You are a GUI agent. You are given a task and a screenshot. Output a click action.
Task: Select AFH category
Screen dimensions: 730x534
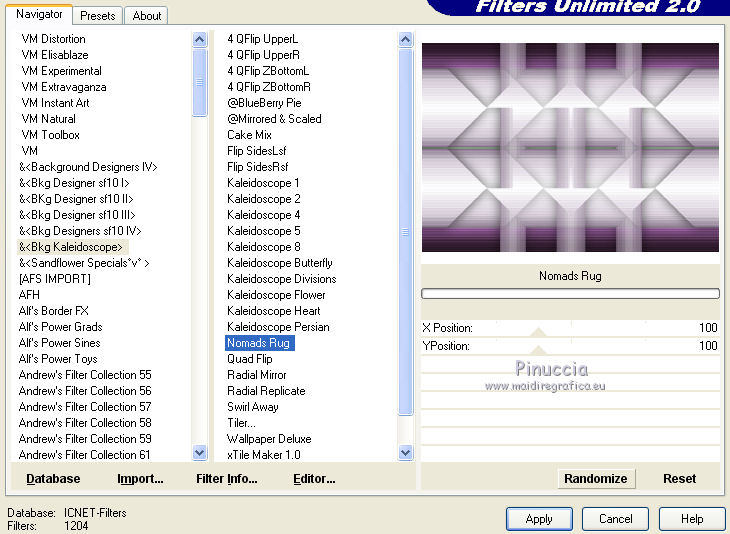click(29, 295)
